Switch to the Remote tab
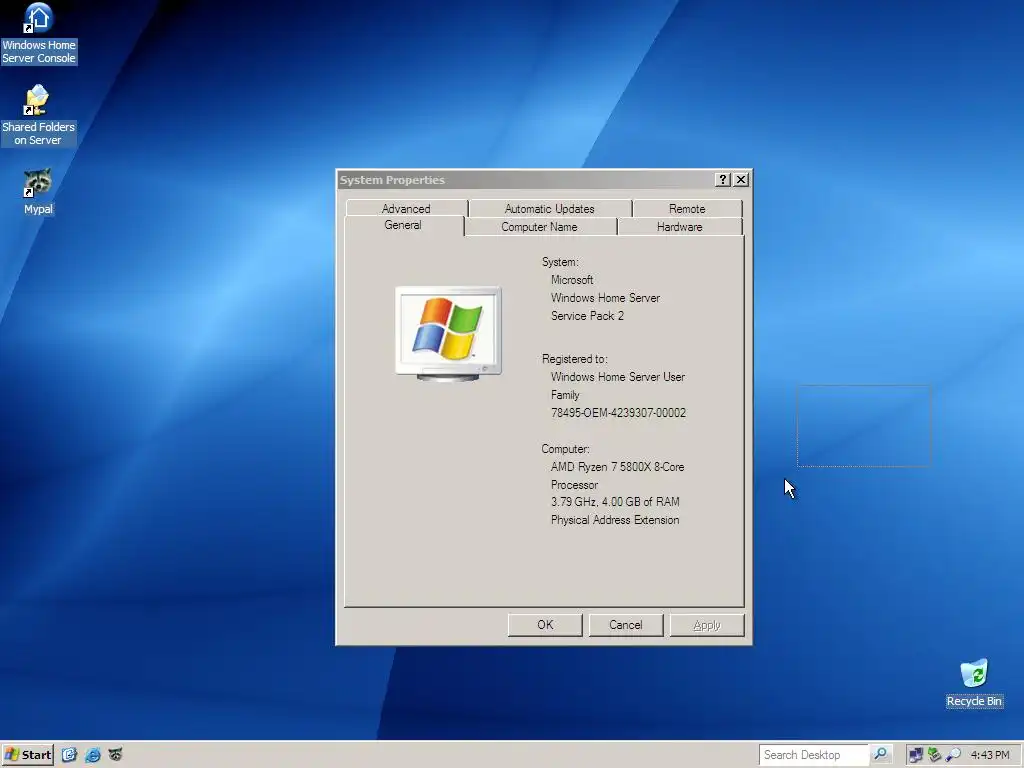Viewport: 1024px width, 768px height. 687,208
